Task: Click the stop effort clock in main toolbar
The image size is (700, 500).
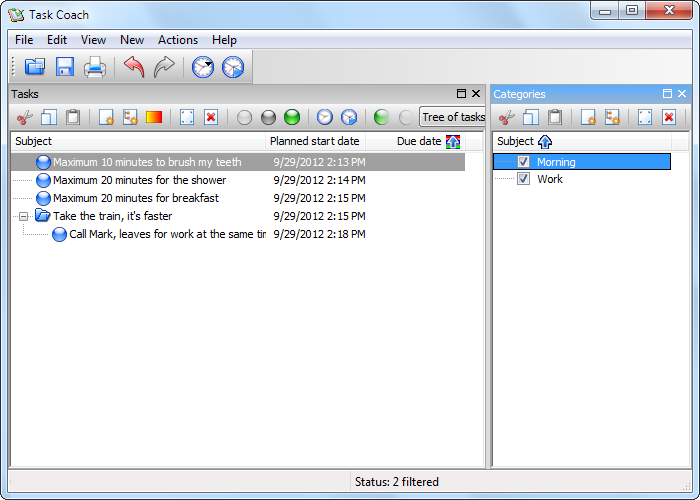Action: tap(233, 67)
